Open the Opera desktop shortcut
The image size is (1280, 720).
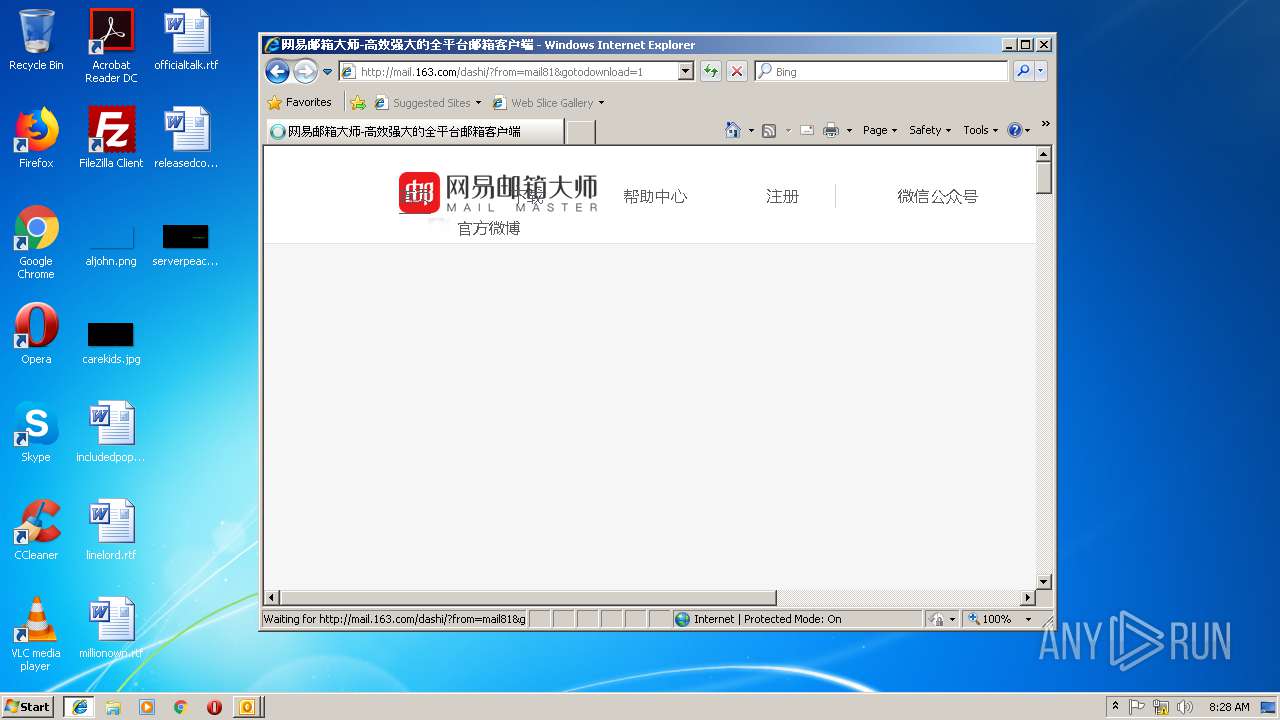(x=36, y=334)
